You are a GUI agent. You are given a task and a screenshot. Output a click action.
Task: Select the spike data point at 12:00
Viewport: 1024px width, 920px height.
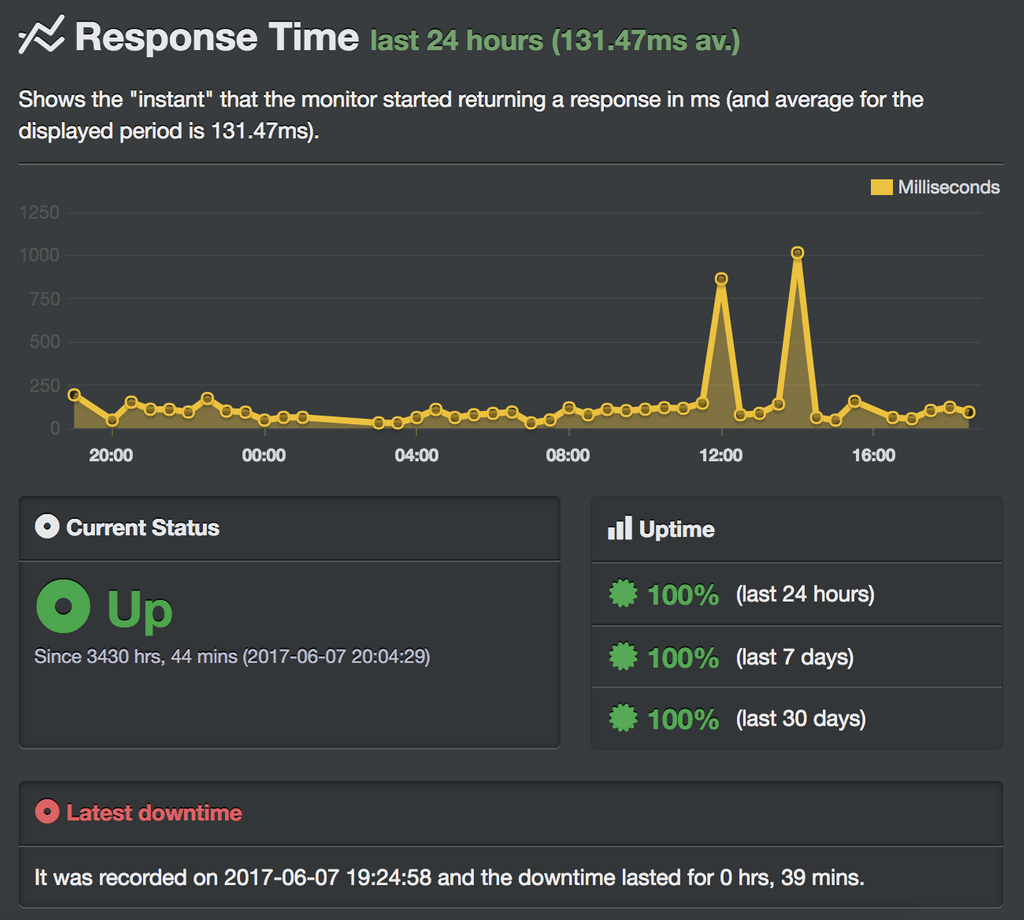[x=721, y=279]
